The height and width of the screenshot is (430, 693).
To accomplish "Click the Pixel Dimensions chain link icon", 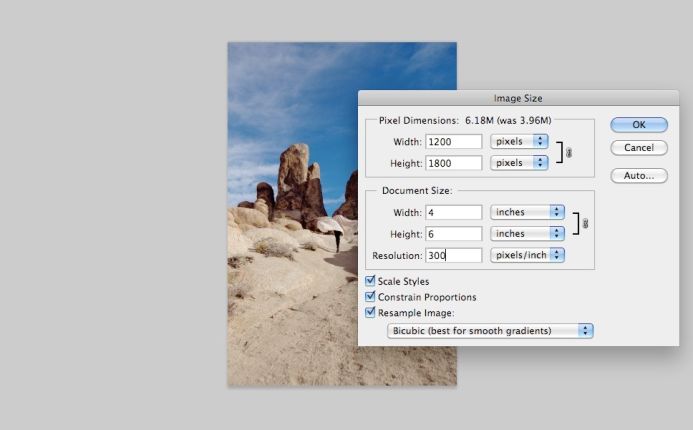I will [x=569, y=153].
